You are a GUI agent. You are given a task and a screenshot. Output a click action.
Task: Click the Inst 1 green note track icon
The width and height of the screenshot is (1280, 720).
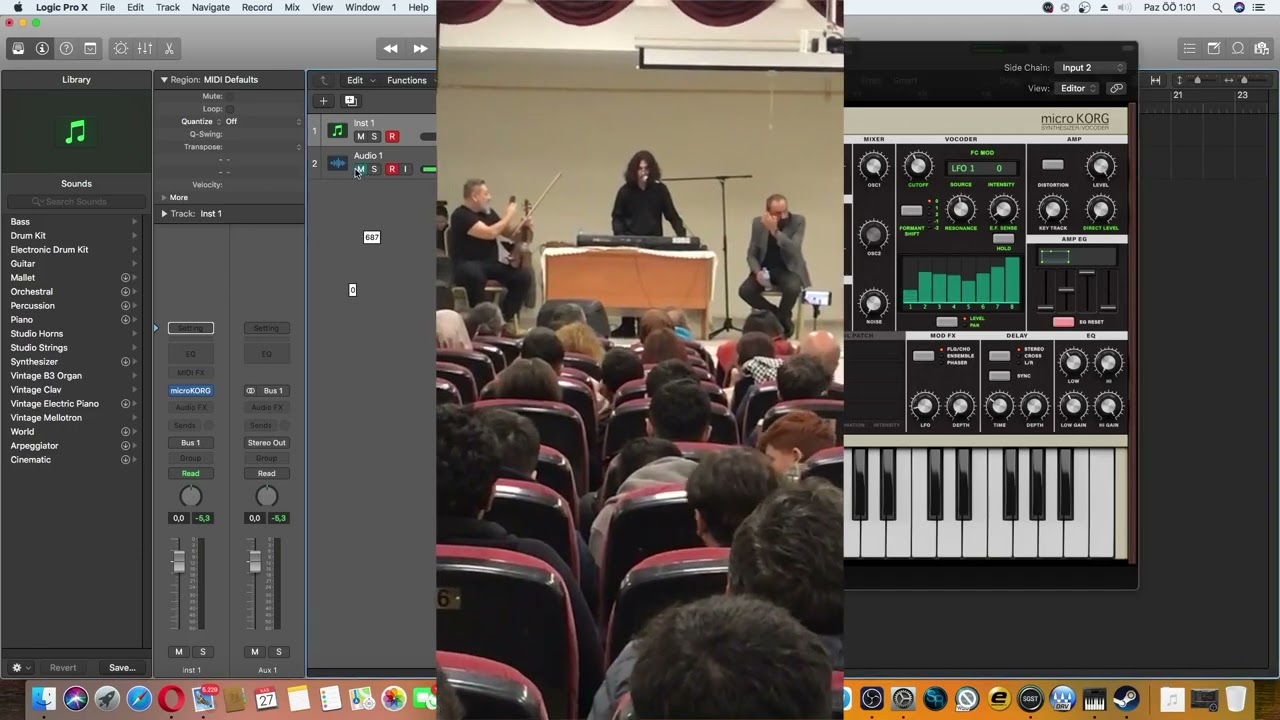point(337,131)
